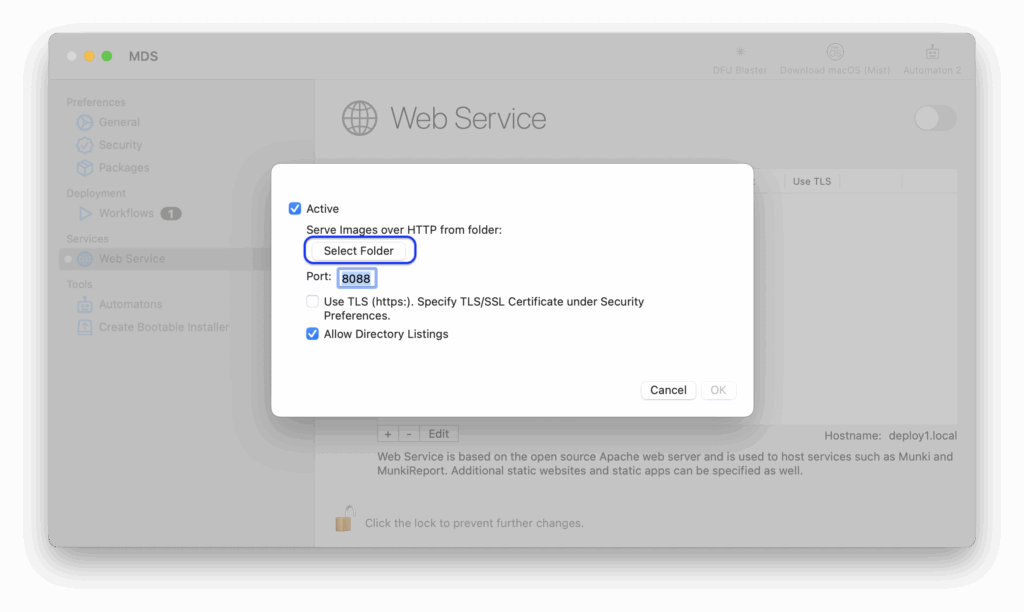The image size is (1024, 612).
Task: Click the Workflows play icon
Action: pyautogui.click(x=85, y=214)
